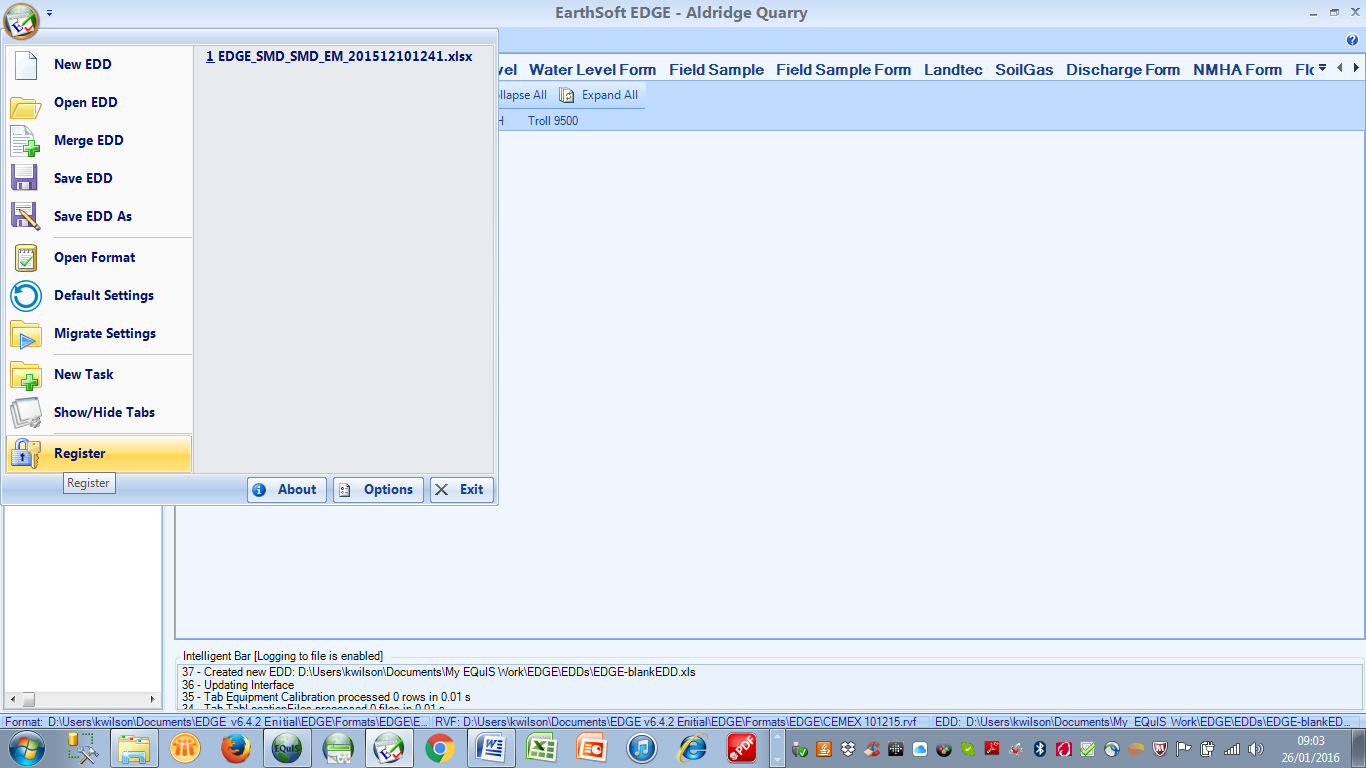Image resolution: width=1366 pixels, height=768 pixels.
Task: Launch Firefox from the taskbar
Action: click(x=236, y=748)
